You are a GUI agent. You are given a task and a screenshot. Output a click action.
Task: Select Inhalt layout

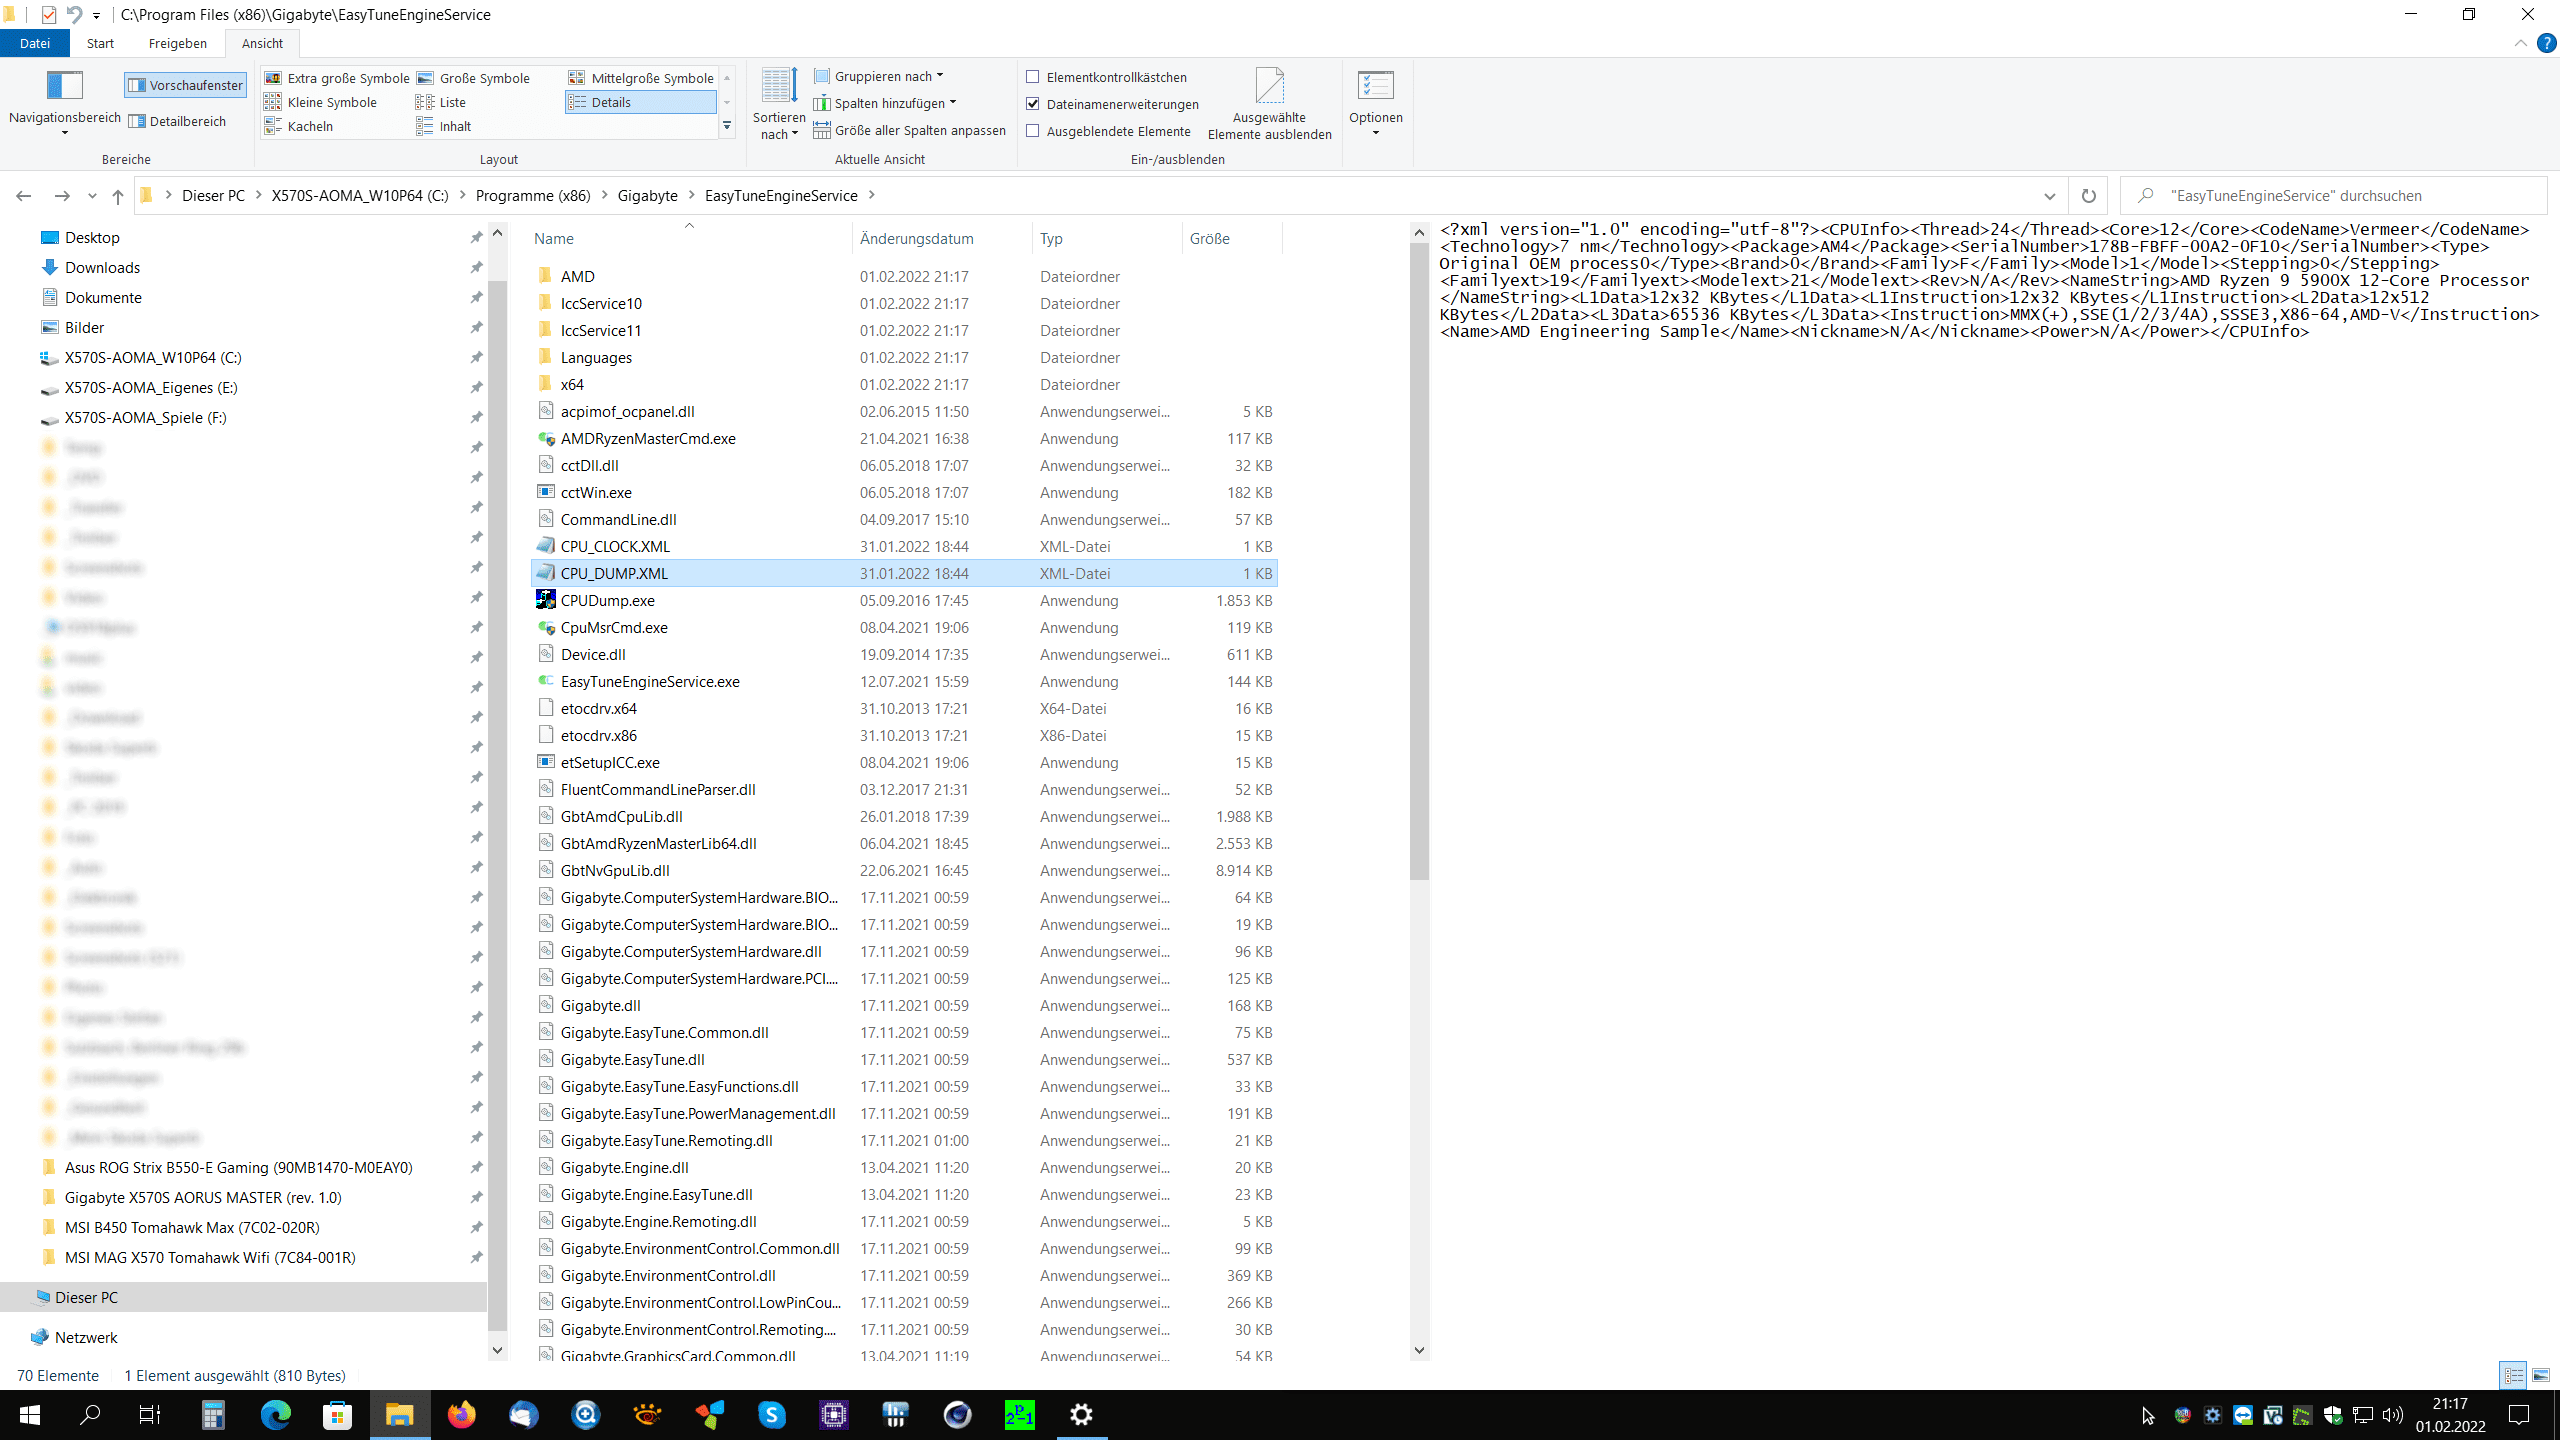(x=443, y=126)
